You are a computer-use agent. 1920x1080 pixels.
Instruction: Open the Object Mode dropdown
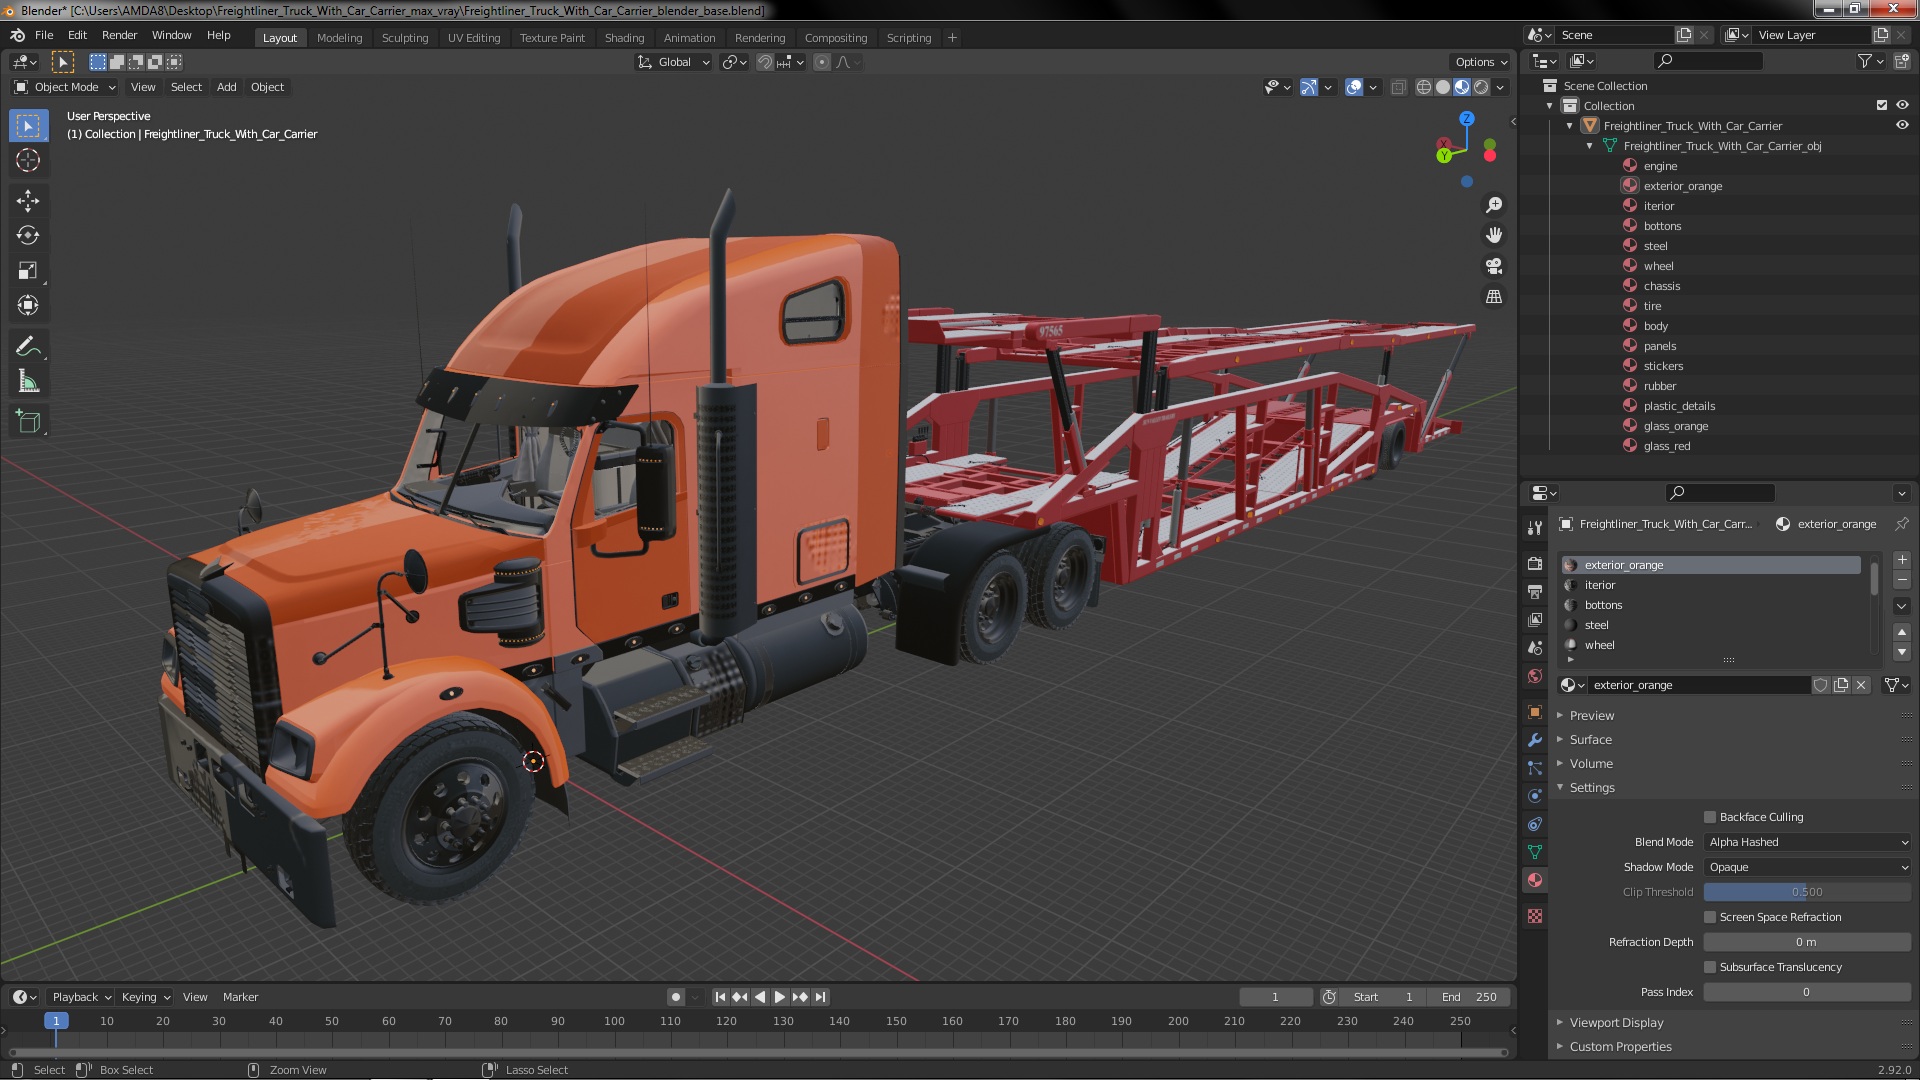pos(66,87)
